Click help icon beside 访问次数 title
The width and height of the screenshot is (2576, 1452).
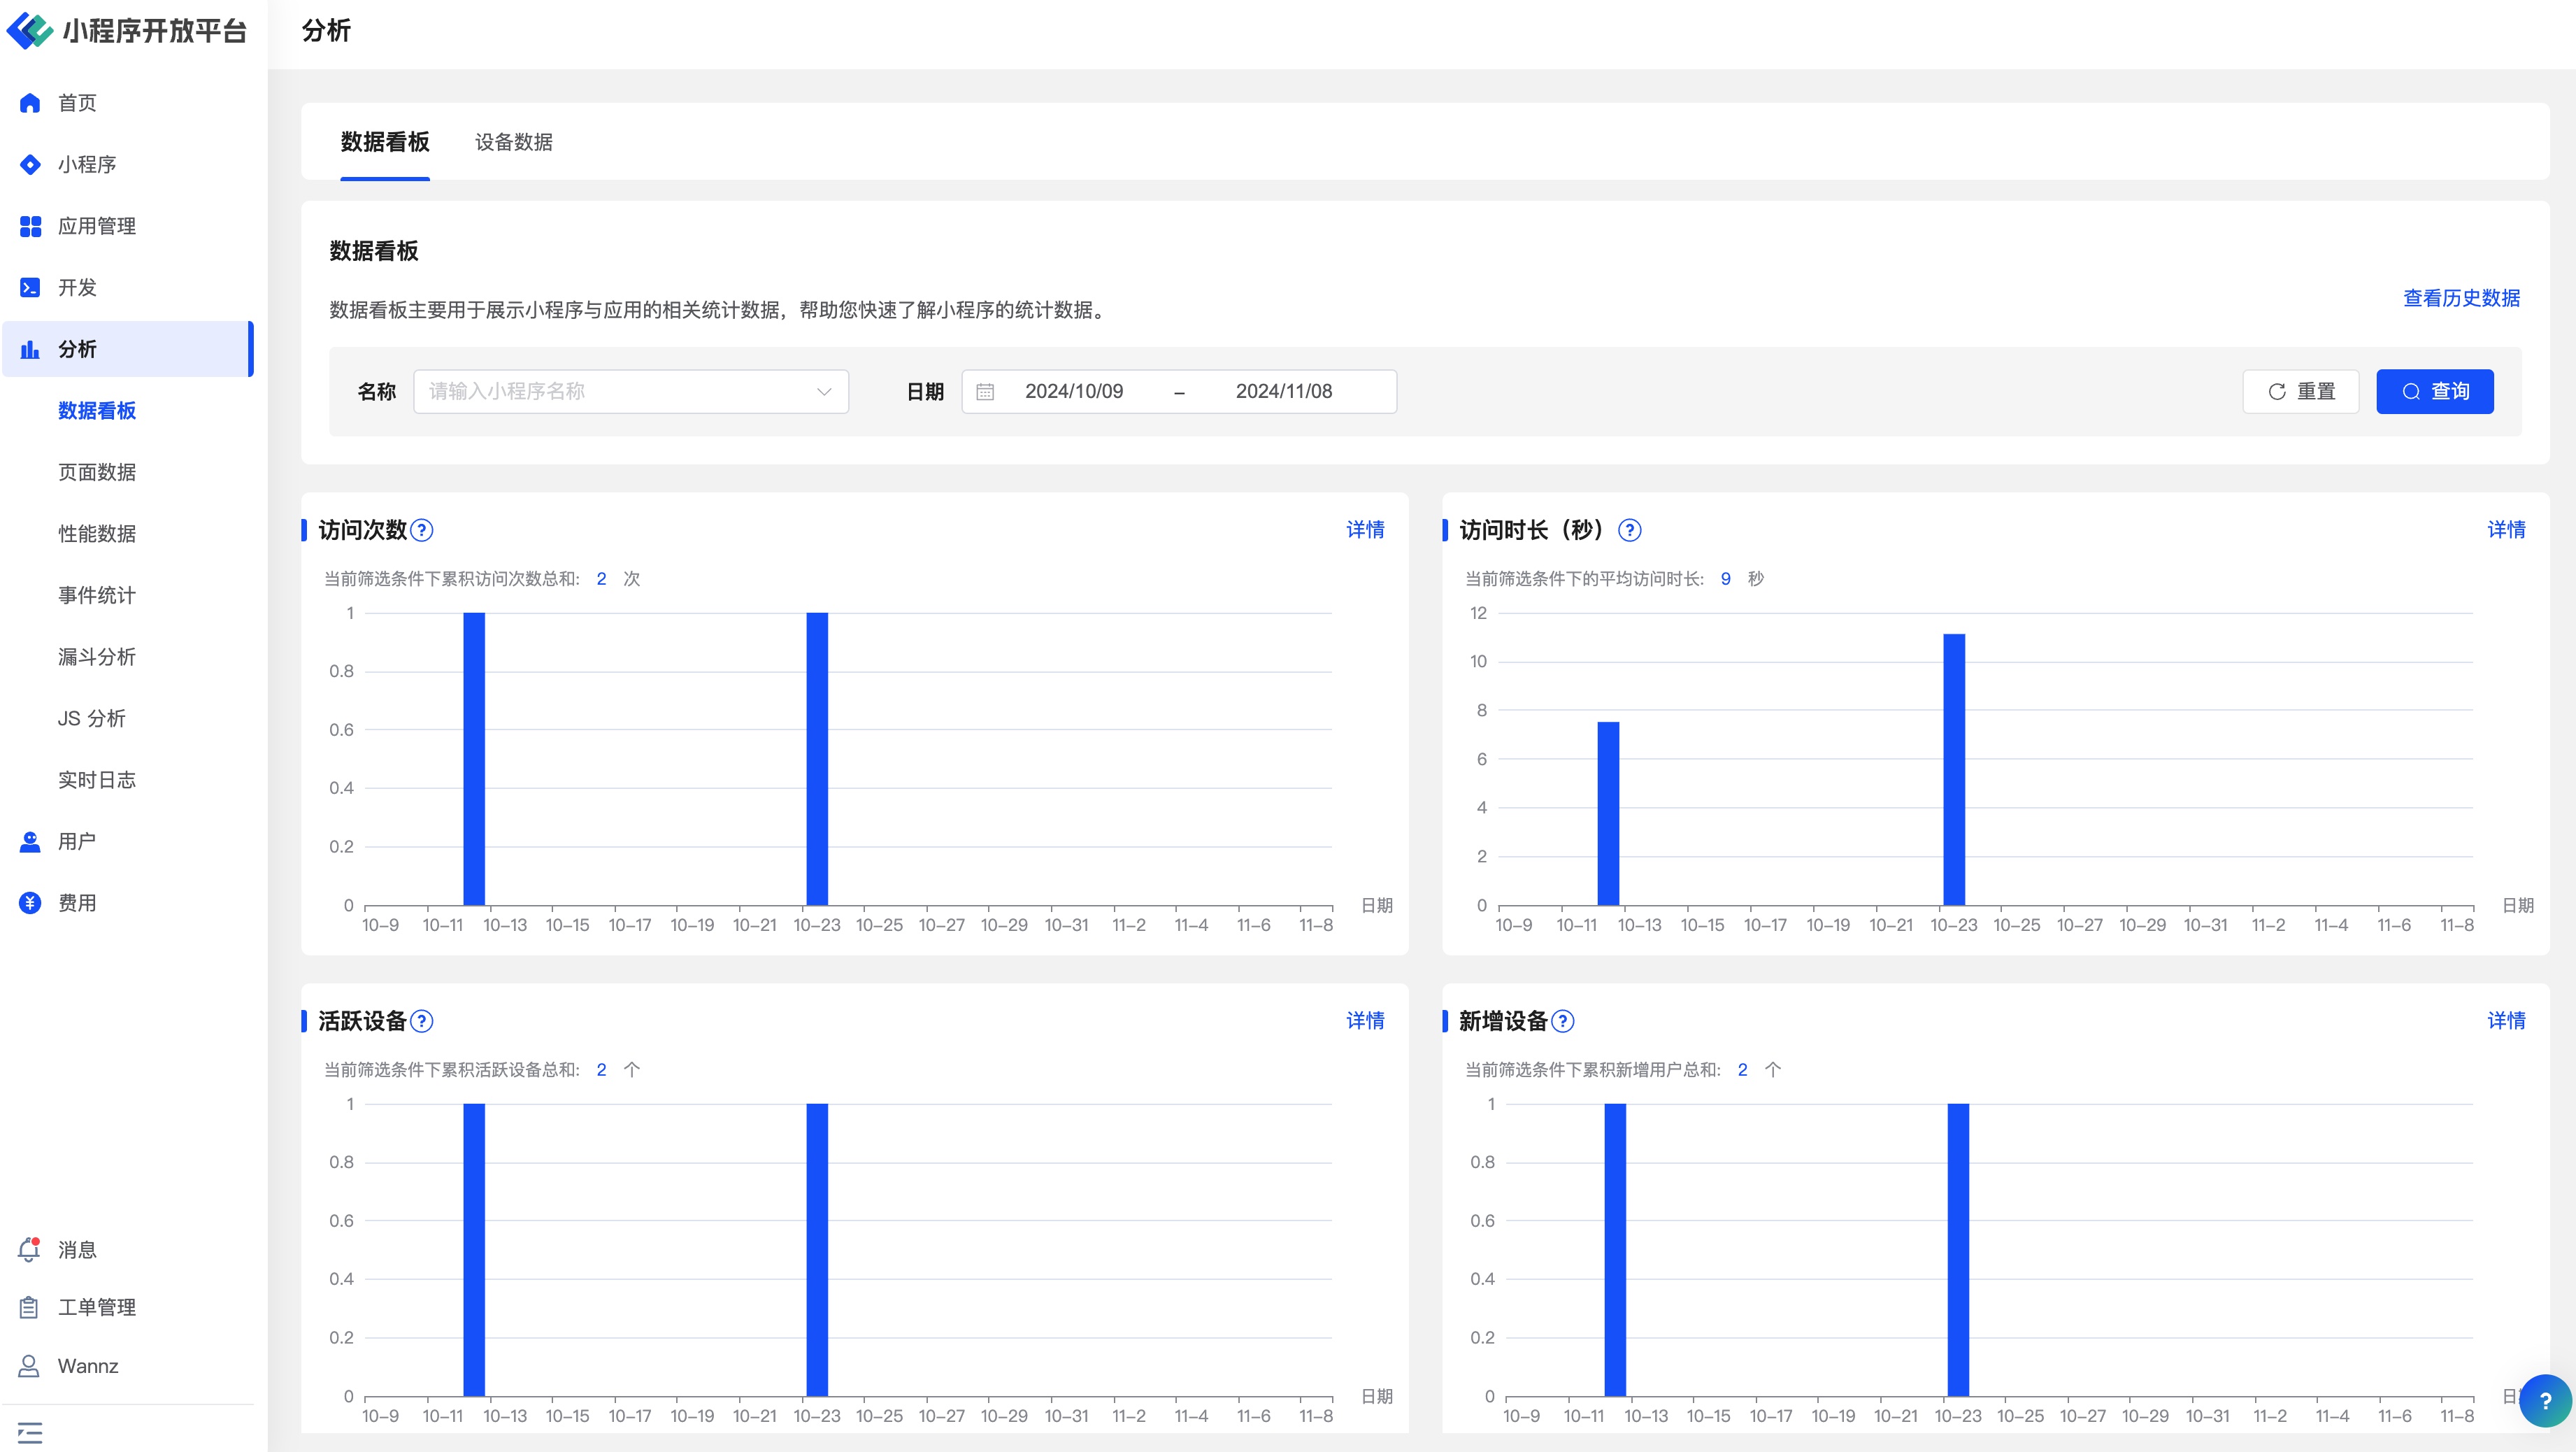pos(422,530)
